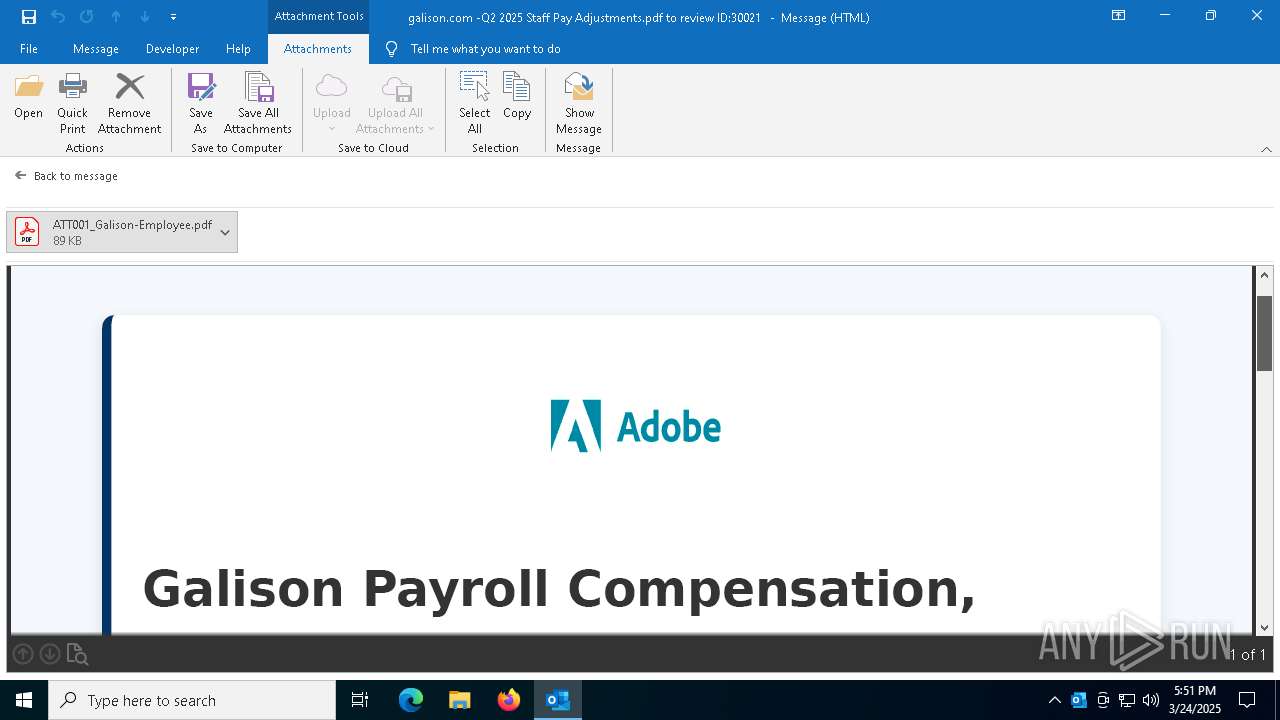Image resolution: width=1280 pixels, height=720 pixels.
Task: Click the Galison Payroll Compensation heading
Action: point(559,589)
